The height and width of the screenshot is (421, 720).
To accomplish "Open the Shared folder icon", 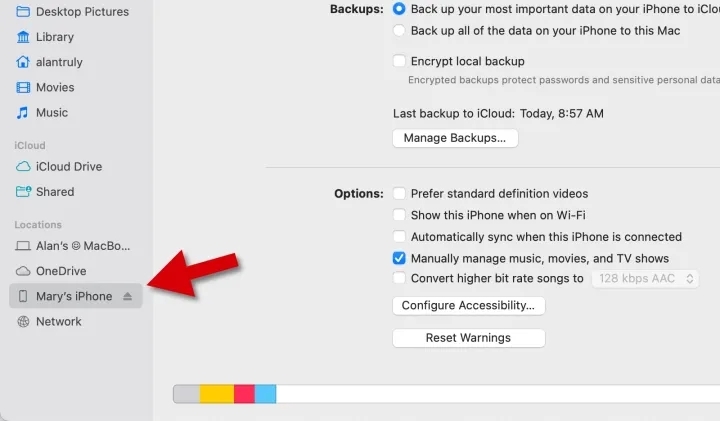I will pyautogui.click(x=23, y=191).
